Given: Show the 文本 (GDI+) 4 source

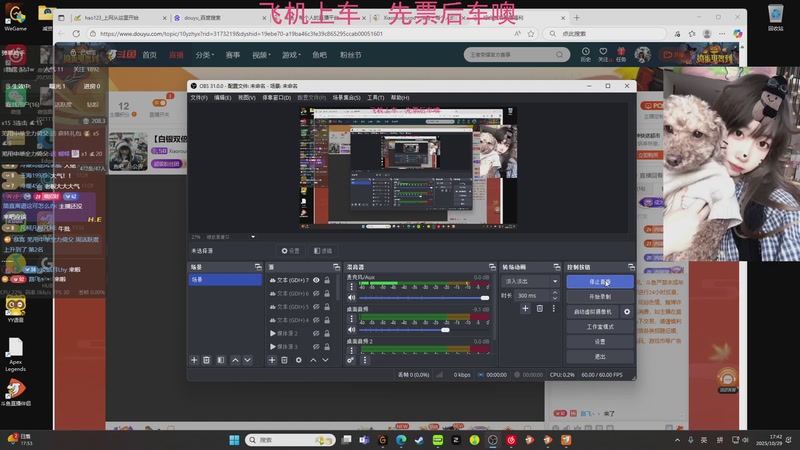Looking at the screenshot, I should coord(316,320).
